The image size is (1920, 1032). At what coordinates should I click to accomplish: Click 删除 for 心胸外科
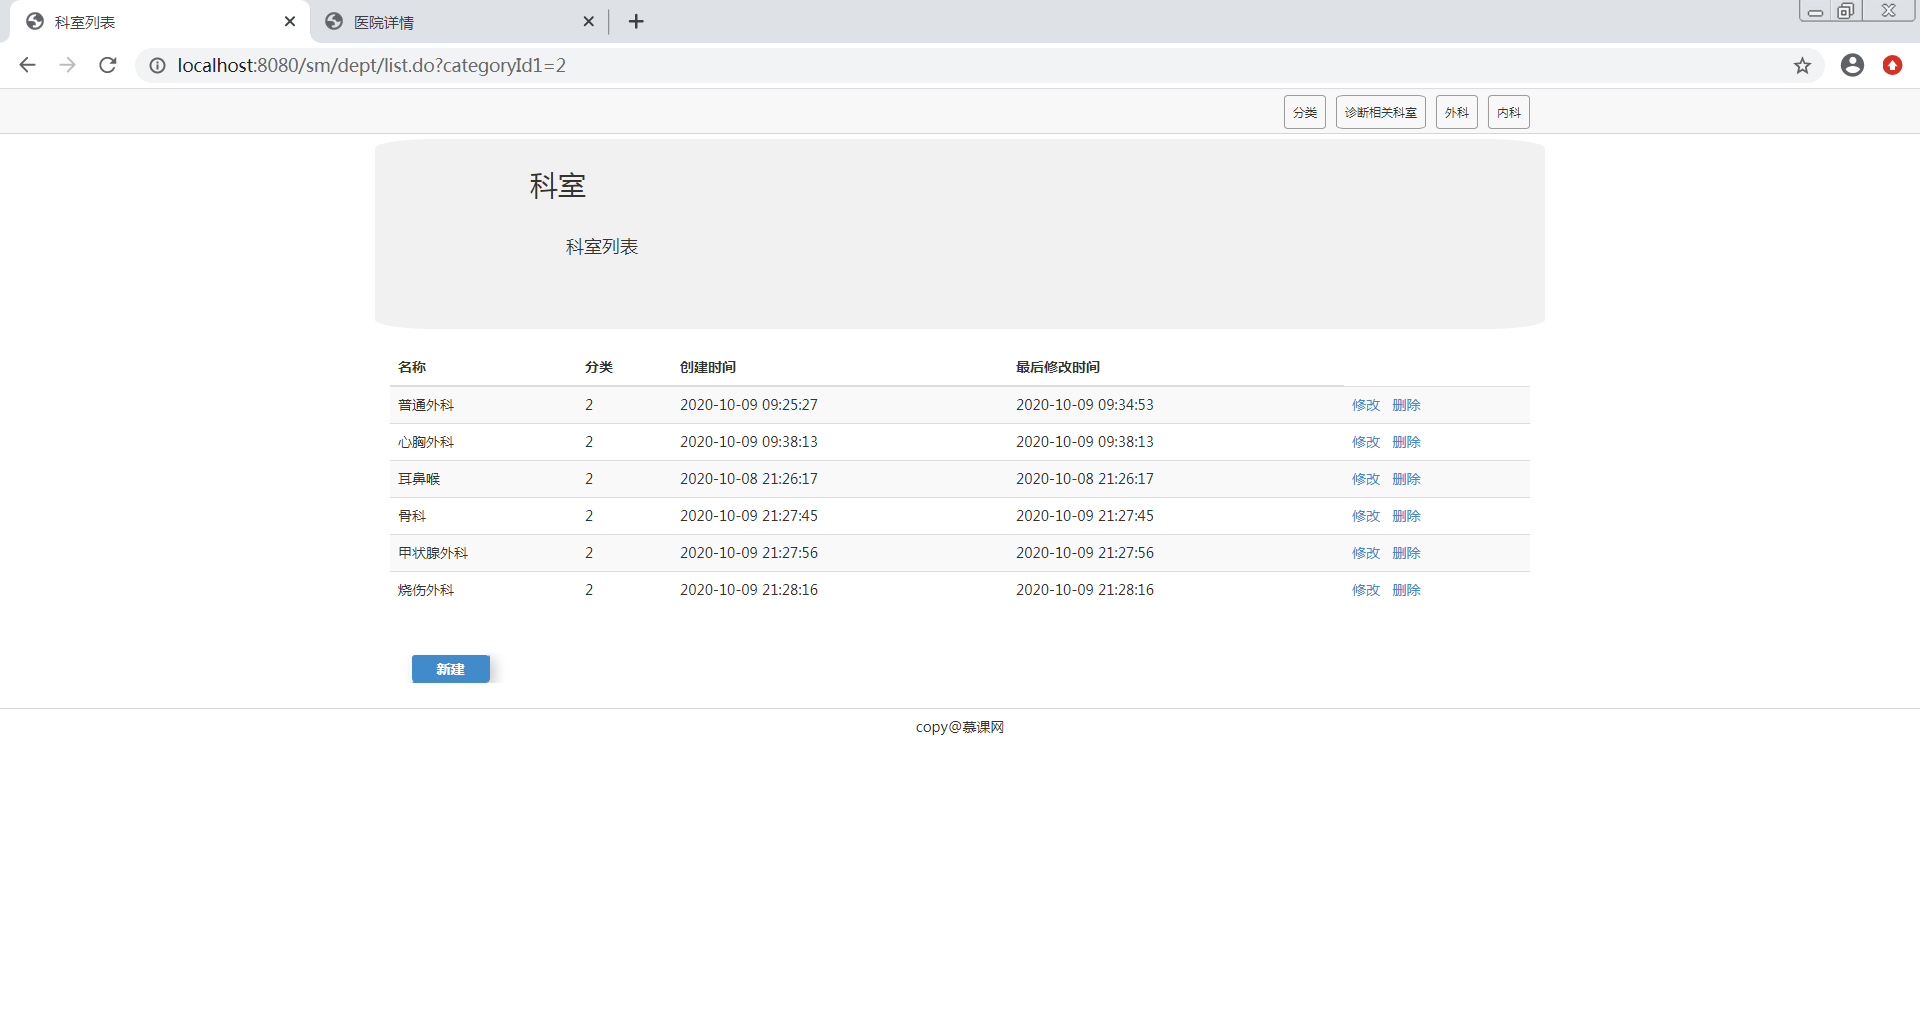click(x=1406, y=442)
